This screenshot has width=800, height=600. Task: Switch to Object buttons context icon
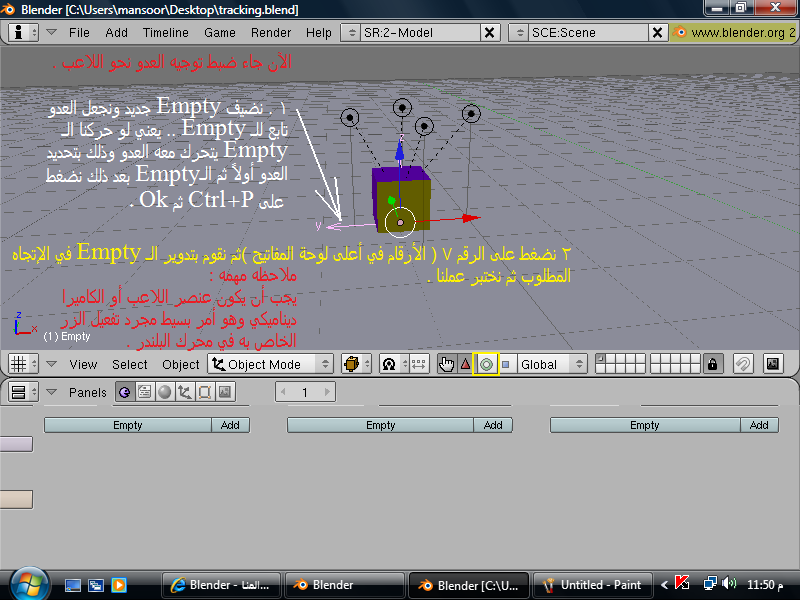pyautogui.click(x=185, y=392)
